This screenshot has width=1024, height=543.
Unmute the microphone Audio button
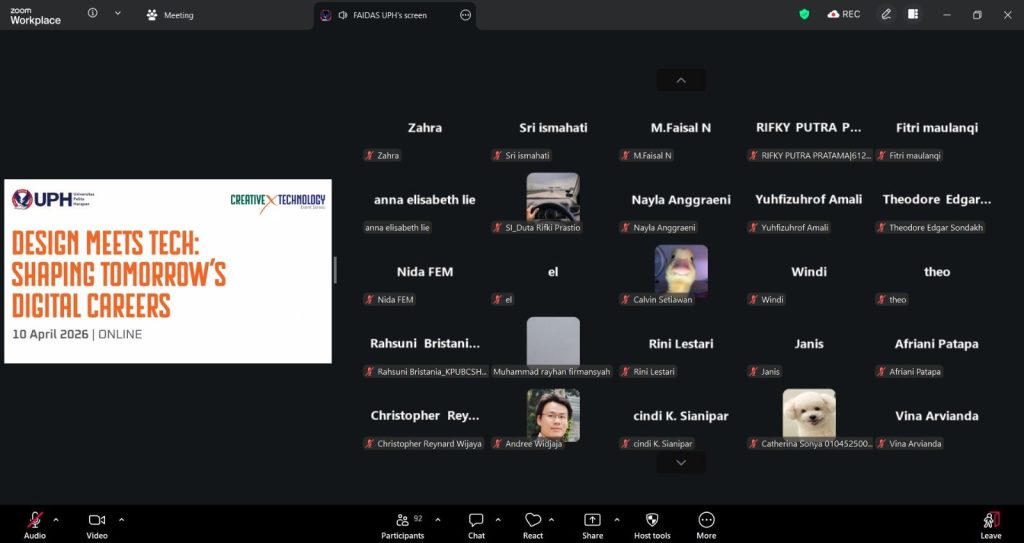point(35,520)
